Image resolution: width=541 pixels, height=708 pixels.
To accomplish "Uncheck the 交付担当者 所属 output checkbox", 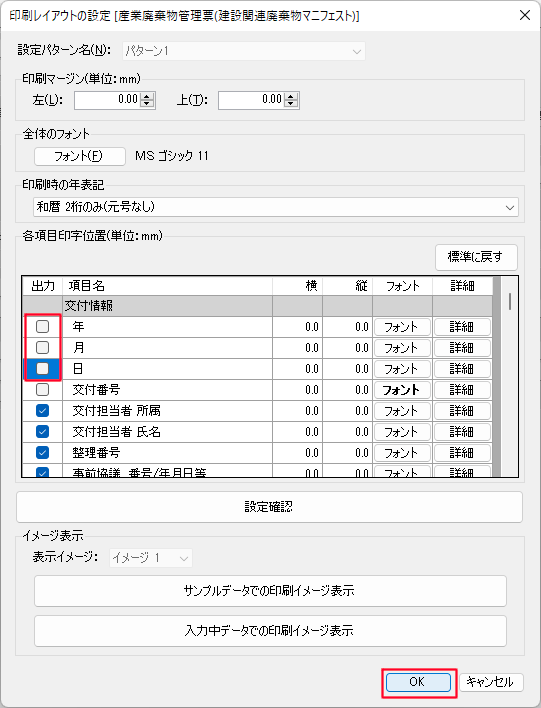I will pyautogui.click(x=42, y=411).
